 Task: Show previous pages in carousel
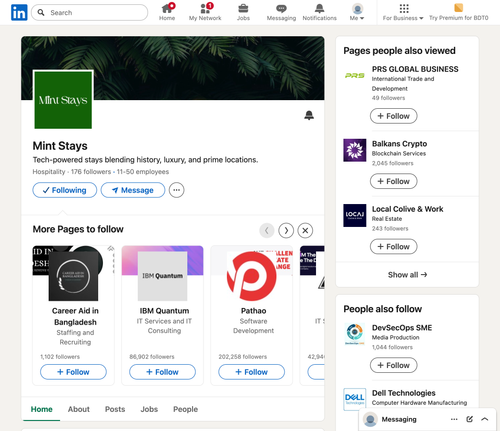click(267, 230)
